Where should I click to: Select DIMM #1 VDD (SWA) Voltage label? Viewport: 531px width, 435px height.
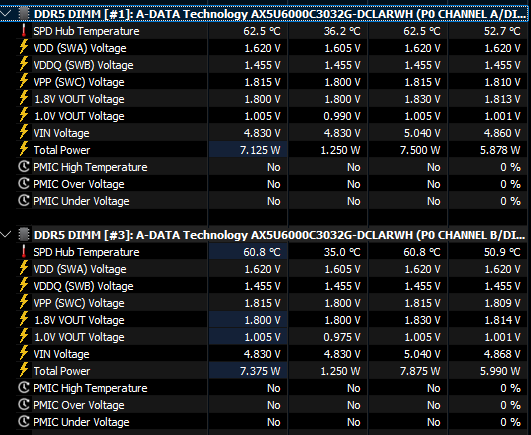[x=80, y=48]
